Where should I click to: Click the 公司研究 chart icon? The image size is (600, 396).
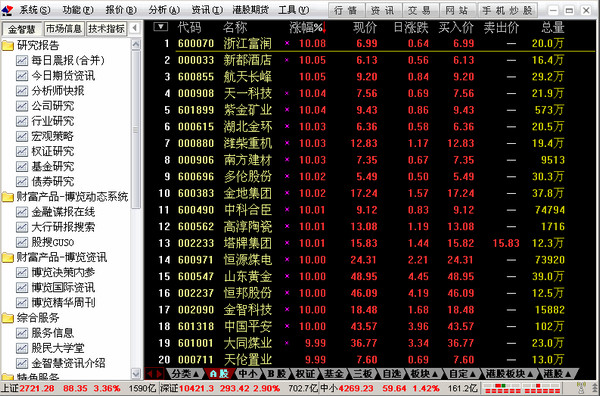tap(22, 106)
